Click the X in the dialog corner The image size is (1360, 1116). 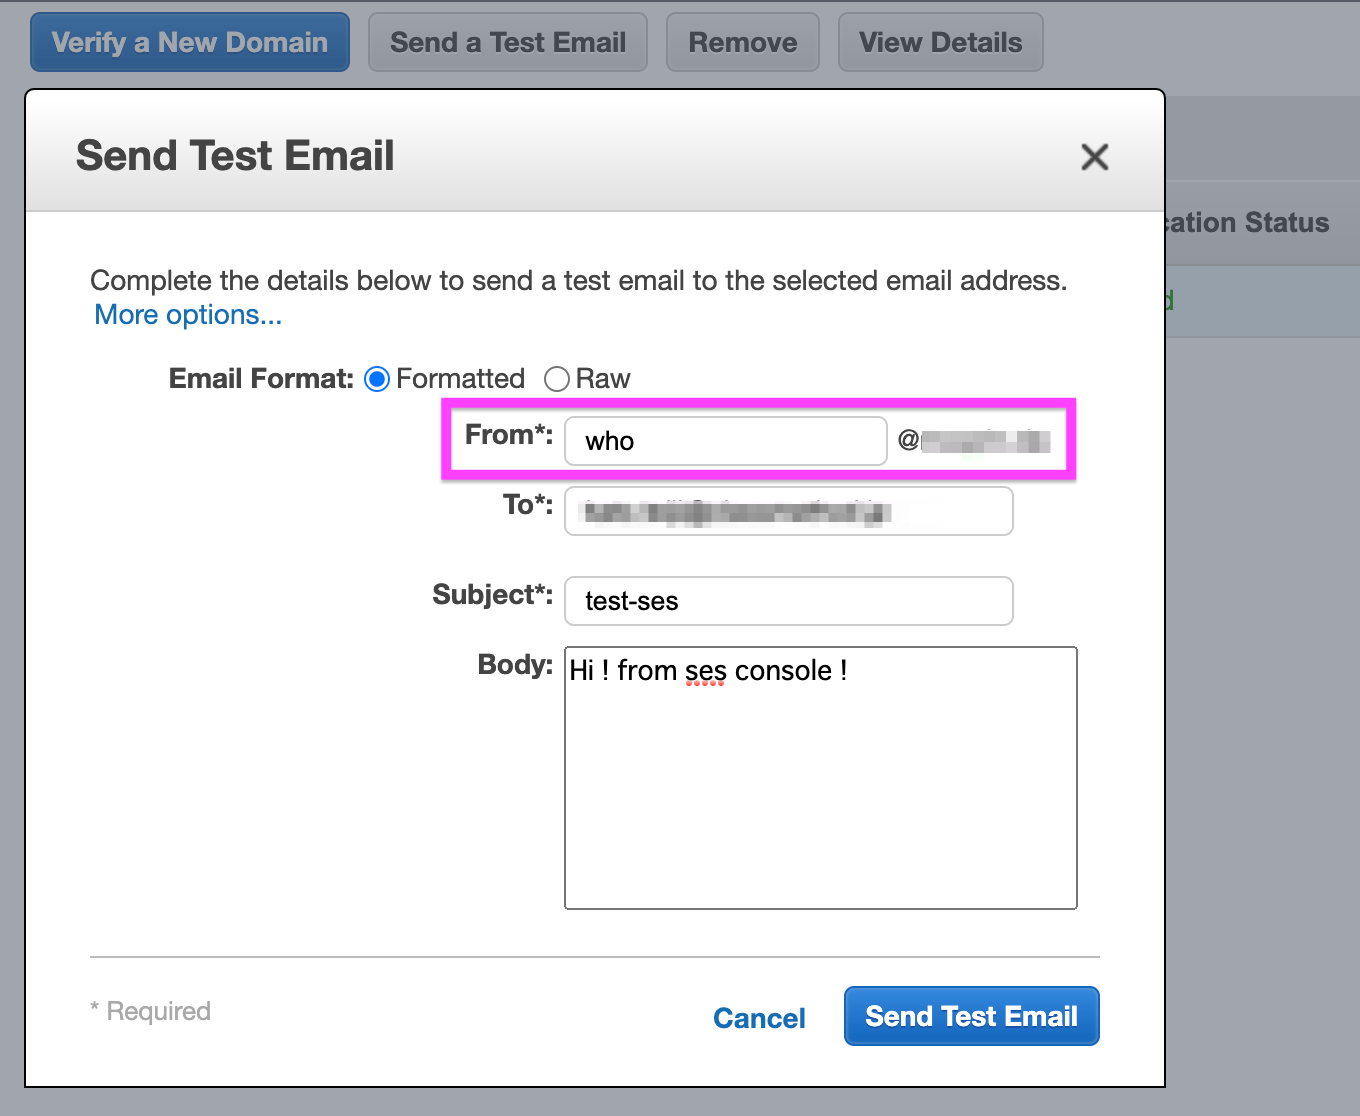(1094, 157)
